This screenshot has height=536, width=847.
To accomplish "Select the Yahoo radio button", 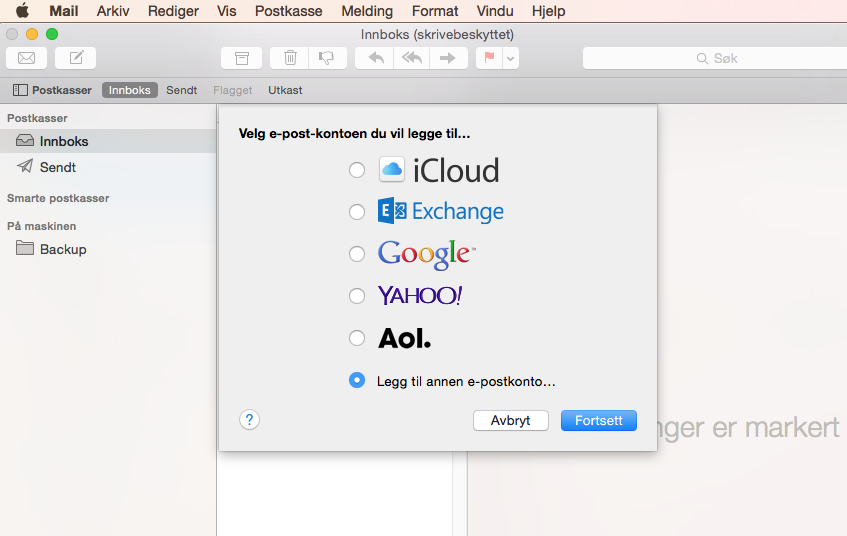I will coord(357,296).
